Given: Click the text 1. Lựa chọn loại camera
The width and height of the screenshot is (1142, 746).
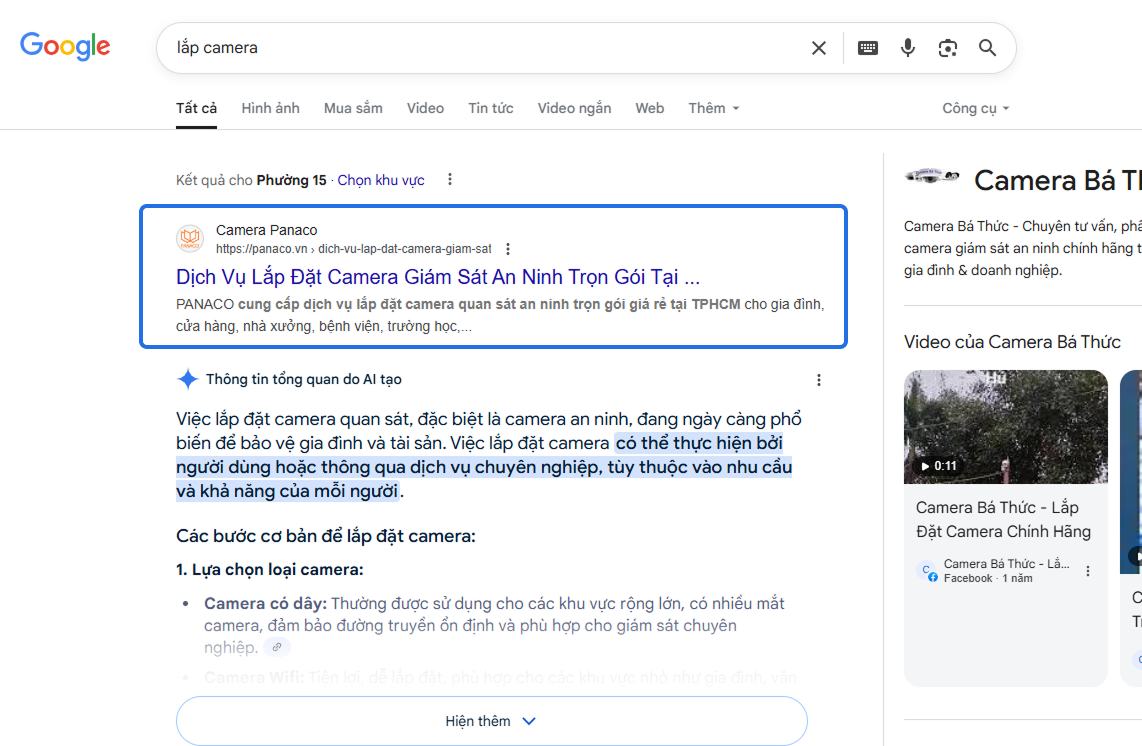Looking at the screenshot, I should click(x=269, y=570).
